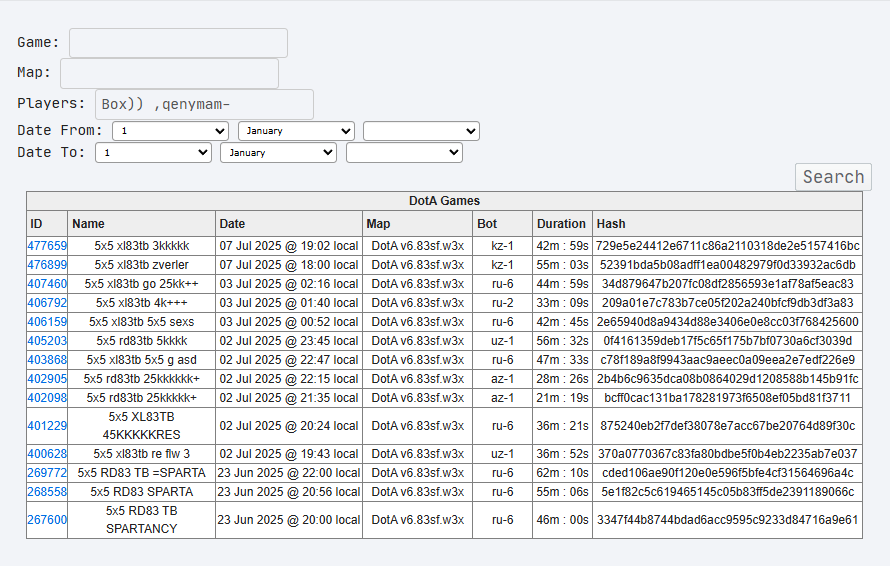Select the name '5x5 xl83tb zverler'
Image resolution: width=890 pixels, height=566 pixels.
[x=142, y=265]
